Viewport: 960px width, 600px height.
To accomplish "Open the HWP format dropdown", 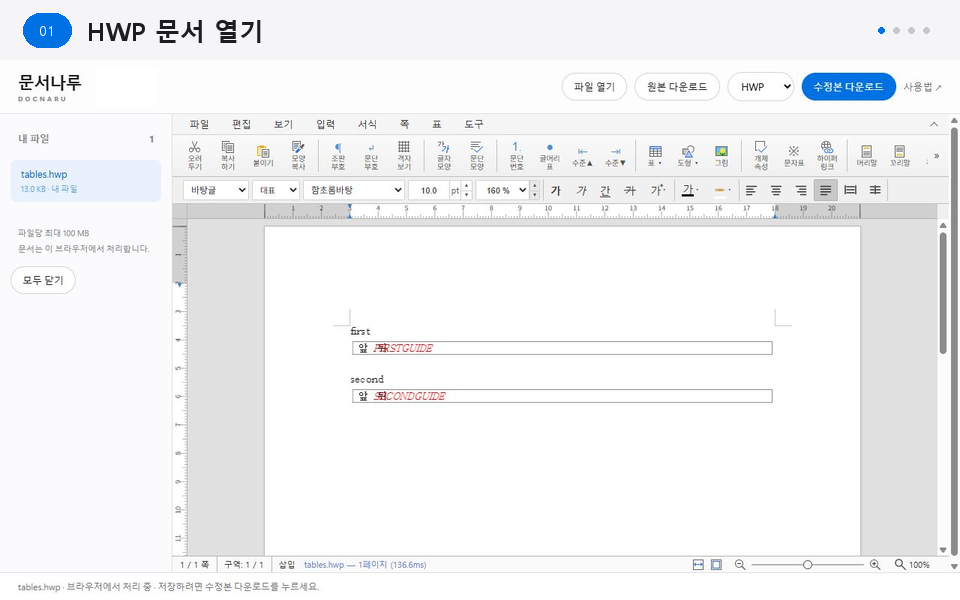I will tap(760, 87).
